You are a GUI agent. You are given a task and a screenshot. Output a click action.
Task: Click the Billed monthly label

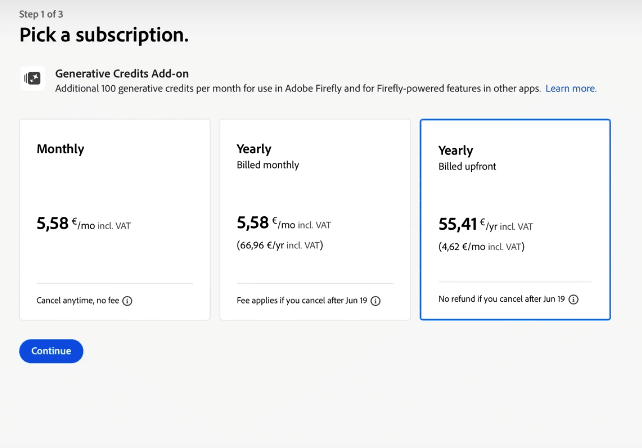268,165
